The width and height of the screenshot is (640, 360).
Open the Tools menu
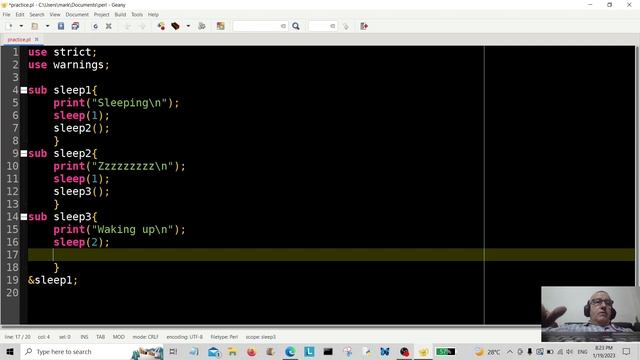(x=137, y=15)
